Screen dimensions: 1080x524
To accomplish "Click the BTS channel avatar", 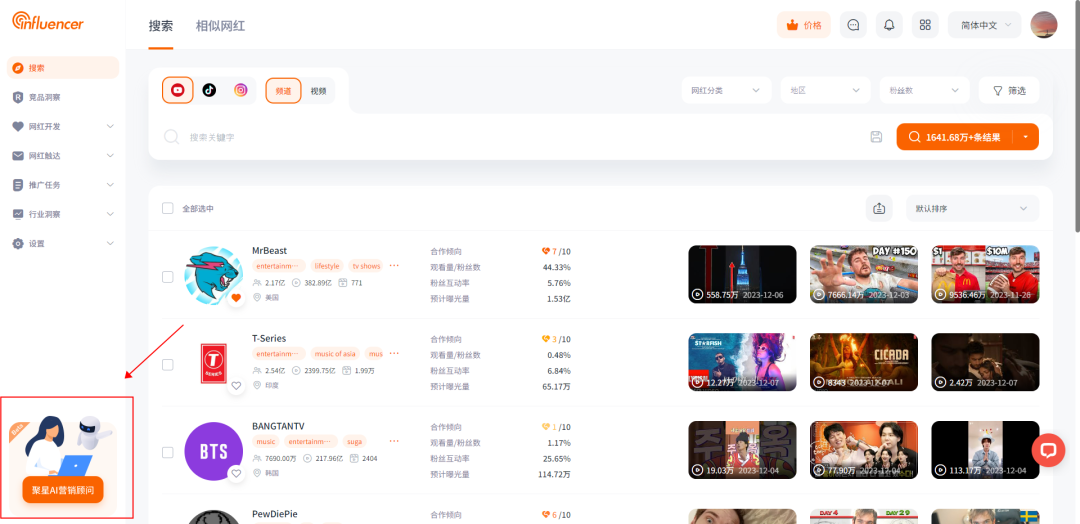I will (x=214, y=451).
